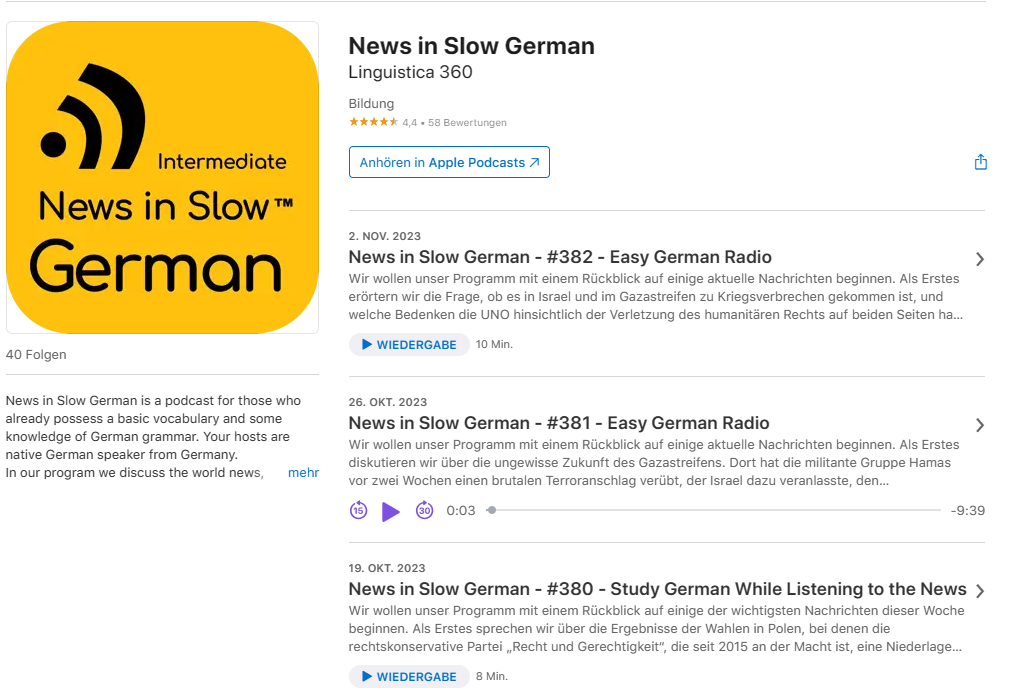Click Anhören in Apple Podcasts button
The image size is (1009, 699).
coord(449,162)
